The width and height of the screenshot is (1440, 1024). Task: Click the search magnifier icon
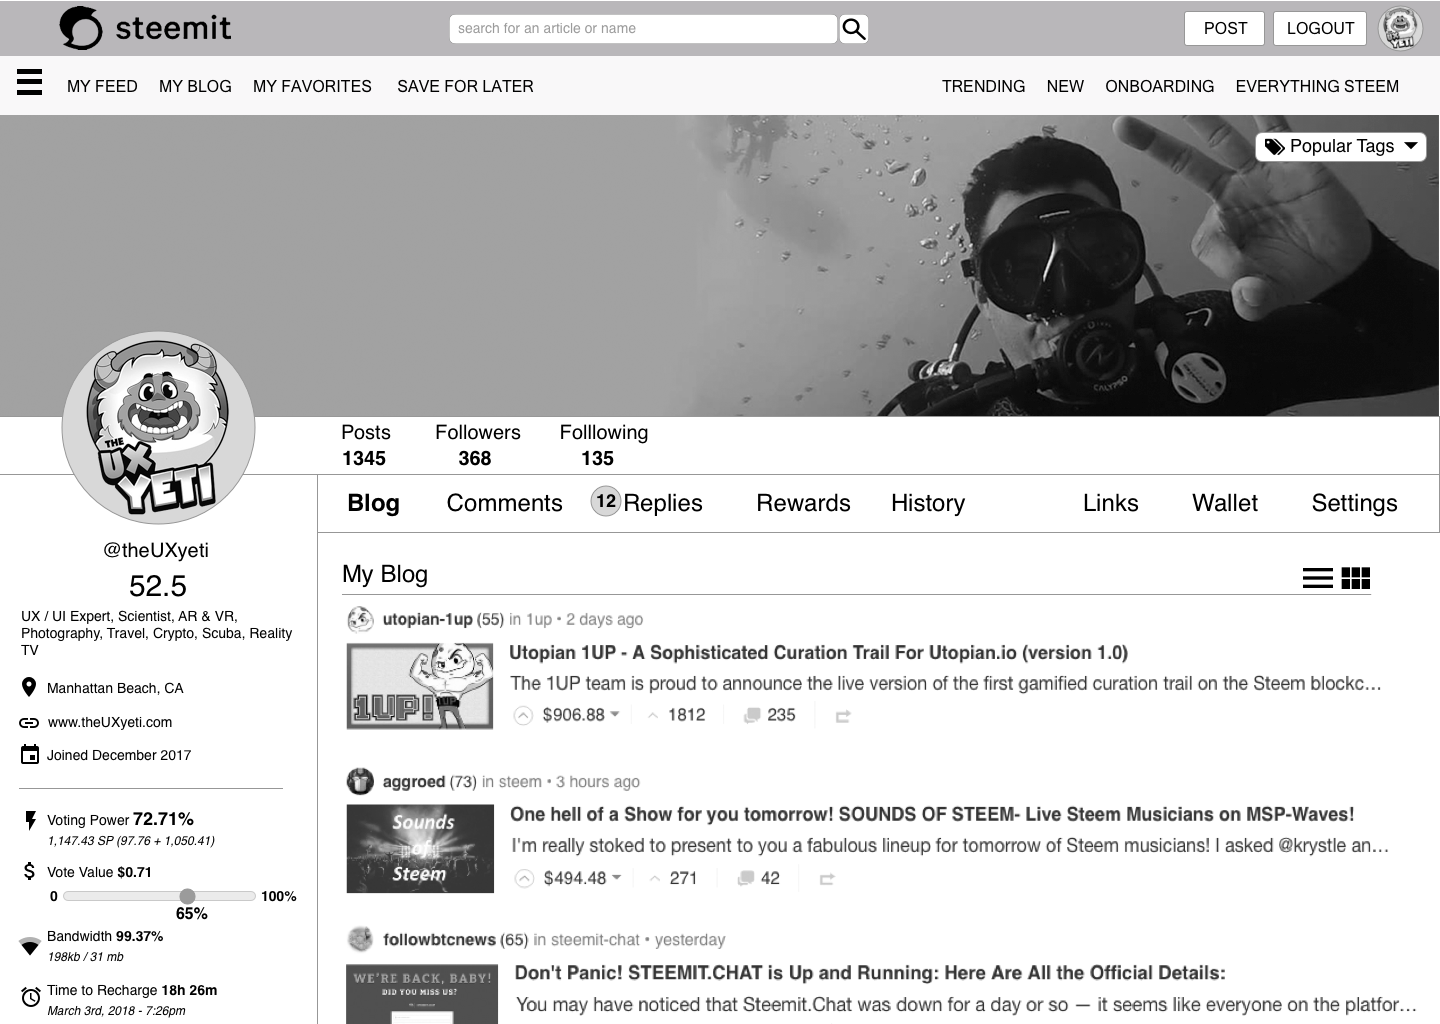[853, 29]
